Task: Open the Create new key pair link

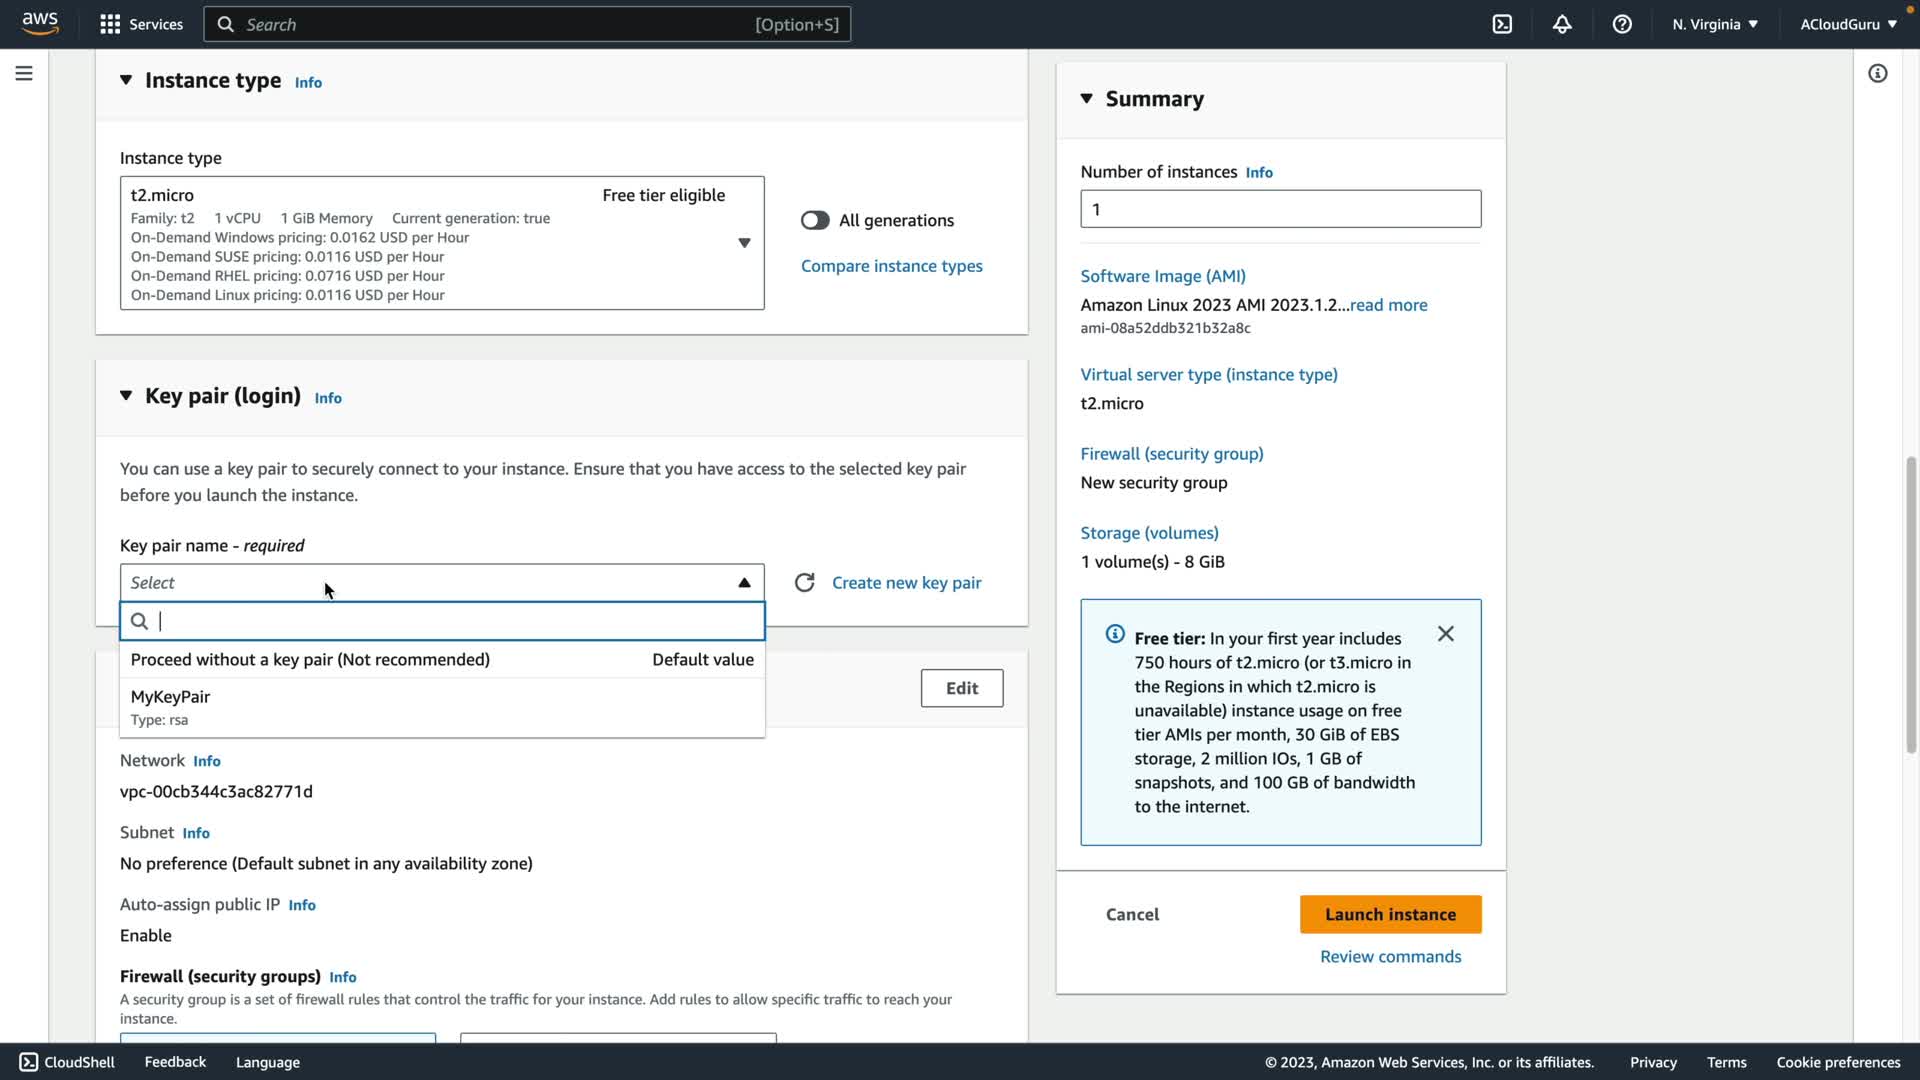Action: [x=906, y=583]
